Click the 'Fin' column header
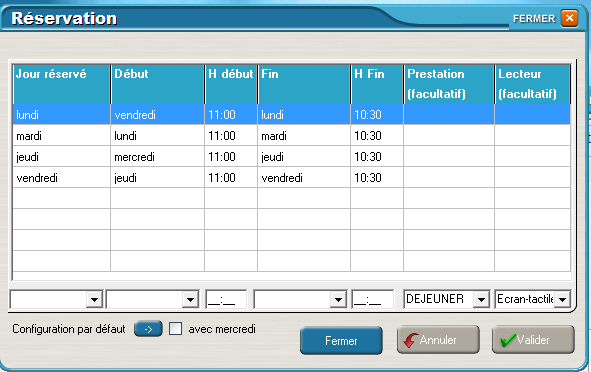 pyautogui.click(x=305, y=84)
